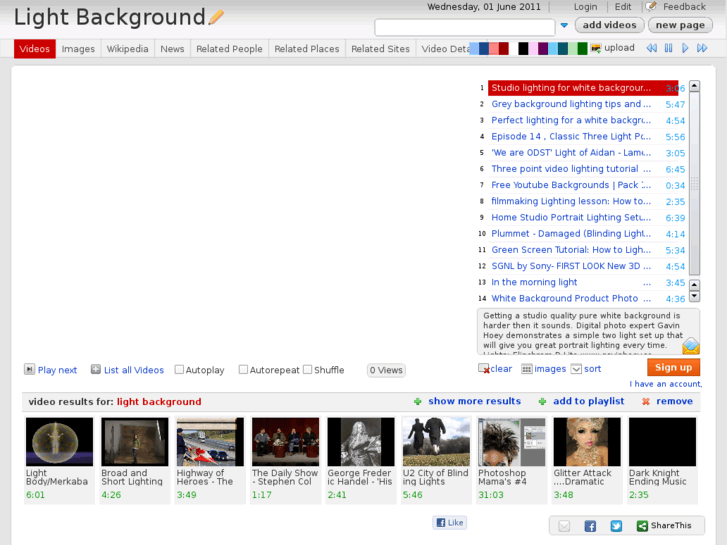This screenshot has height=545, width=727.
Task: Click the pencil edit icon beside the title
Action: [x=216, y=18]
